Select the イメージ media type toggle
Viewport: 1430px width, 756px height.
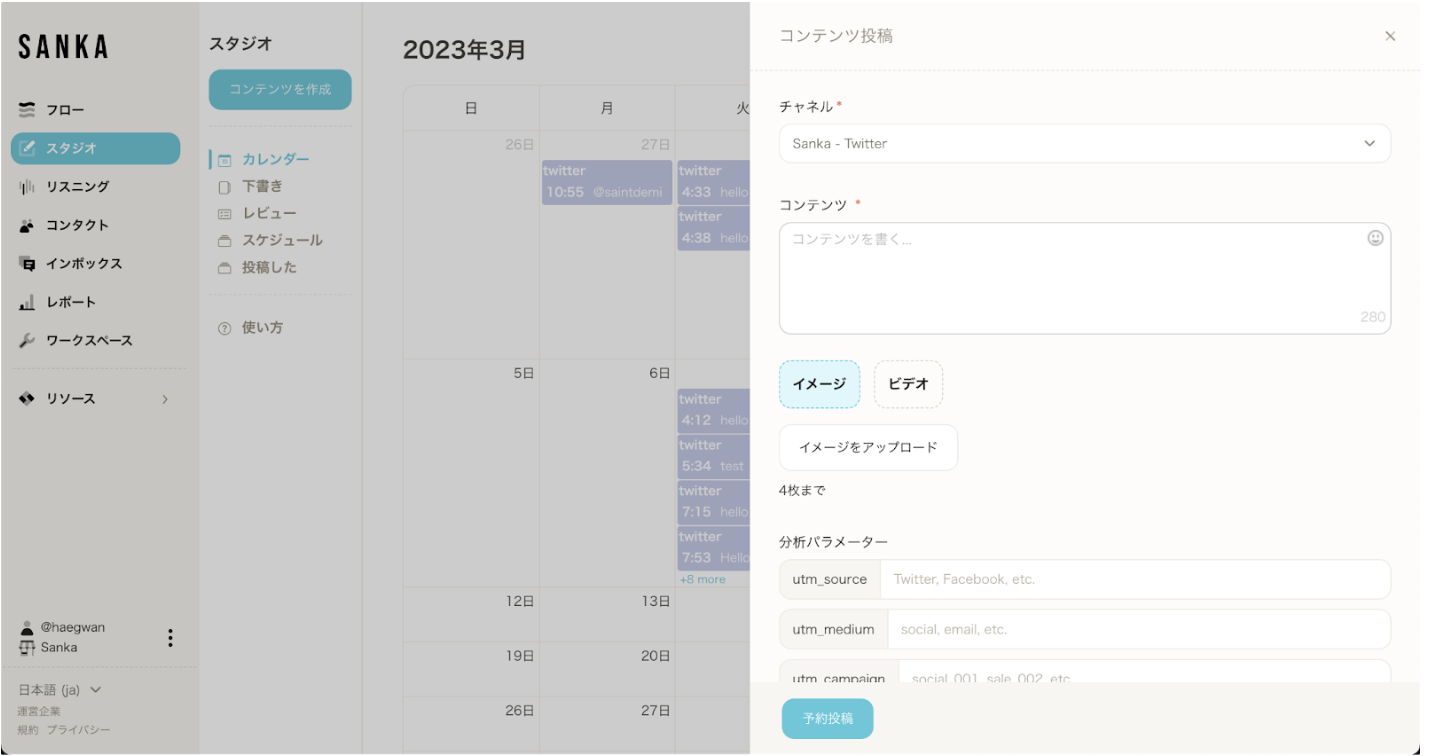click(819, 384)
